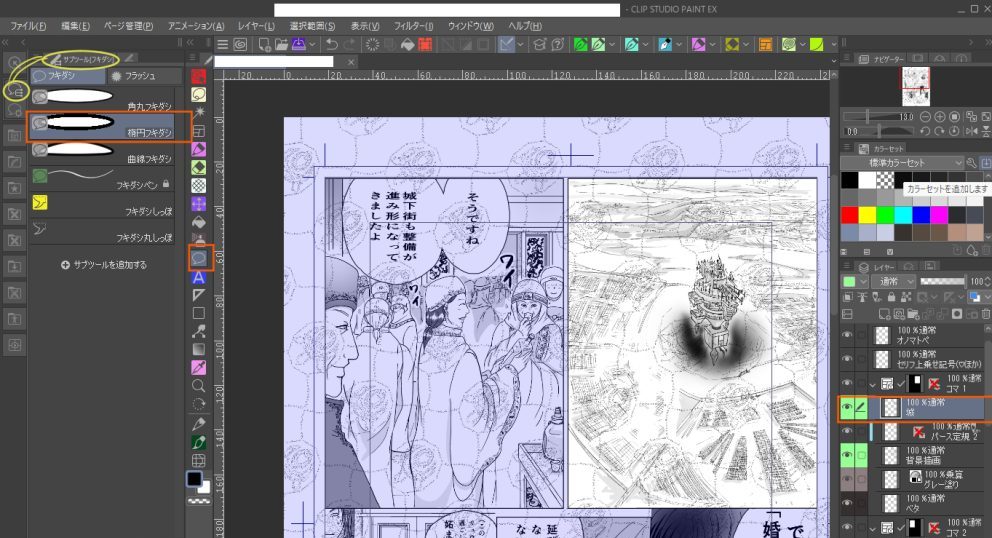992x538 pixels.
Task: Open the ファイル(F) menu
Action: [x=28, y=26]
